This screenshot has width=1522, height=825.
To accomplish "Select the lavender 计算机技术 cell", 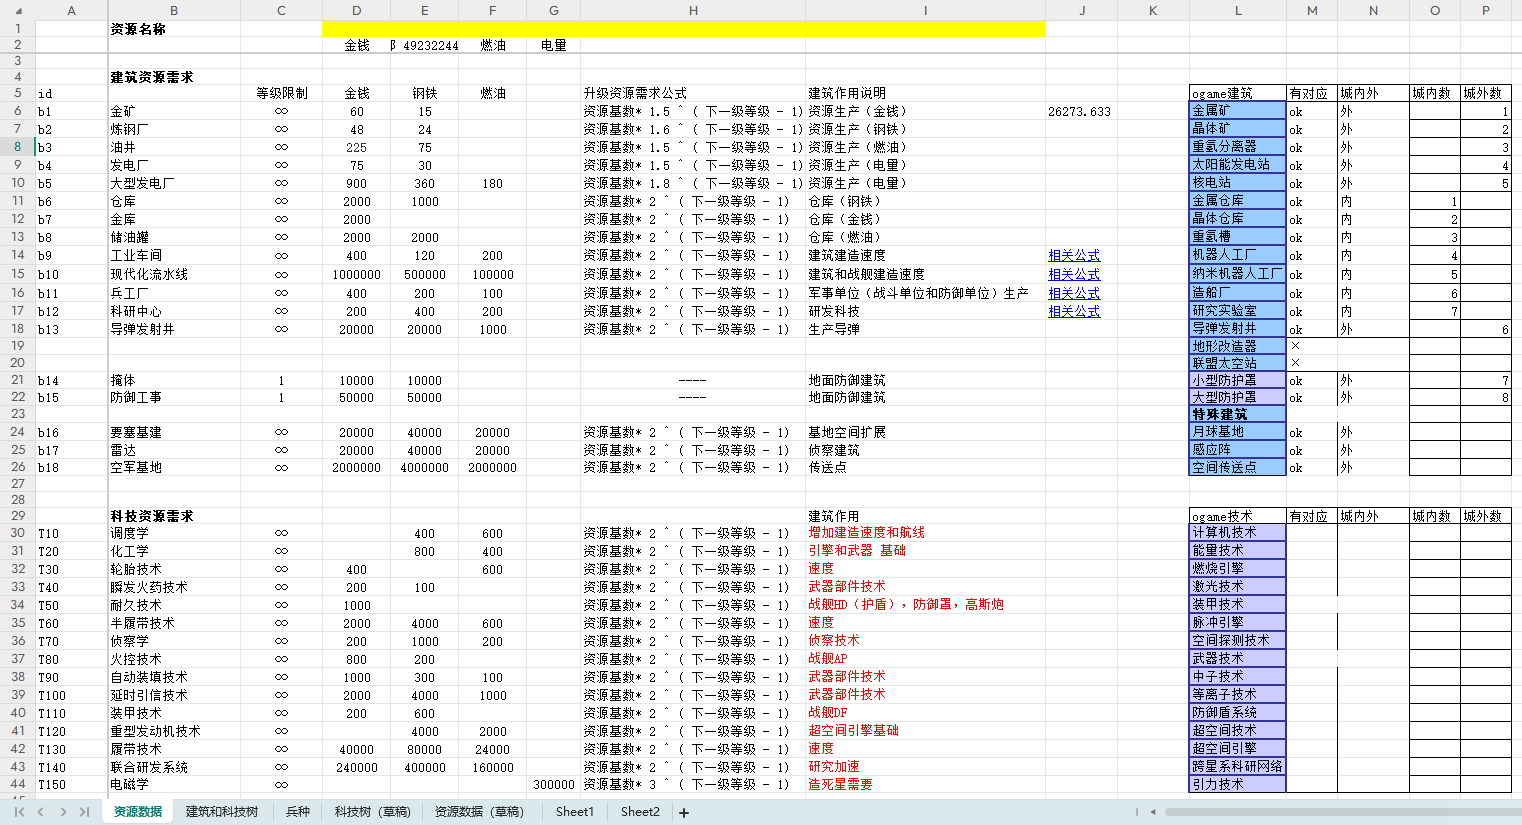I will click(x=1237, y=533).
